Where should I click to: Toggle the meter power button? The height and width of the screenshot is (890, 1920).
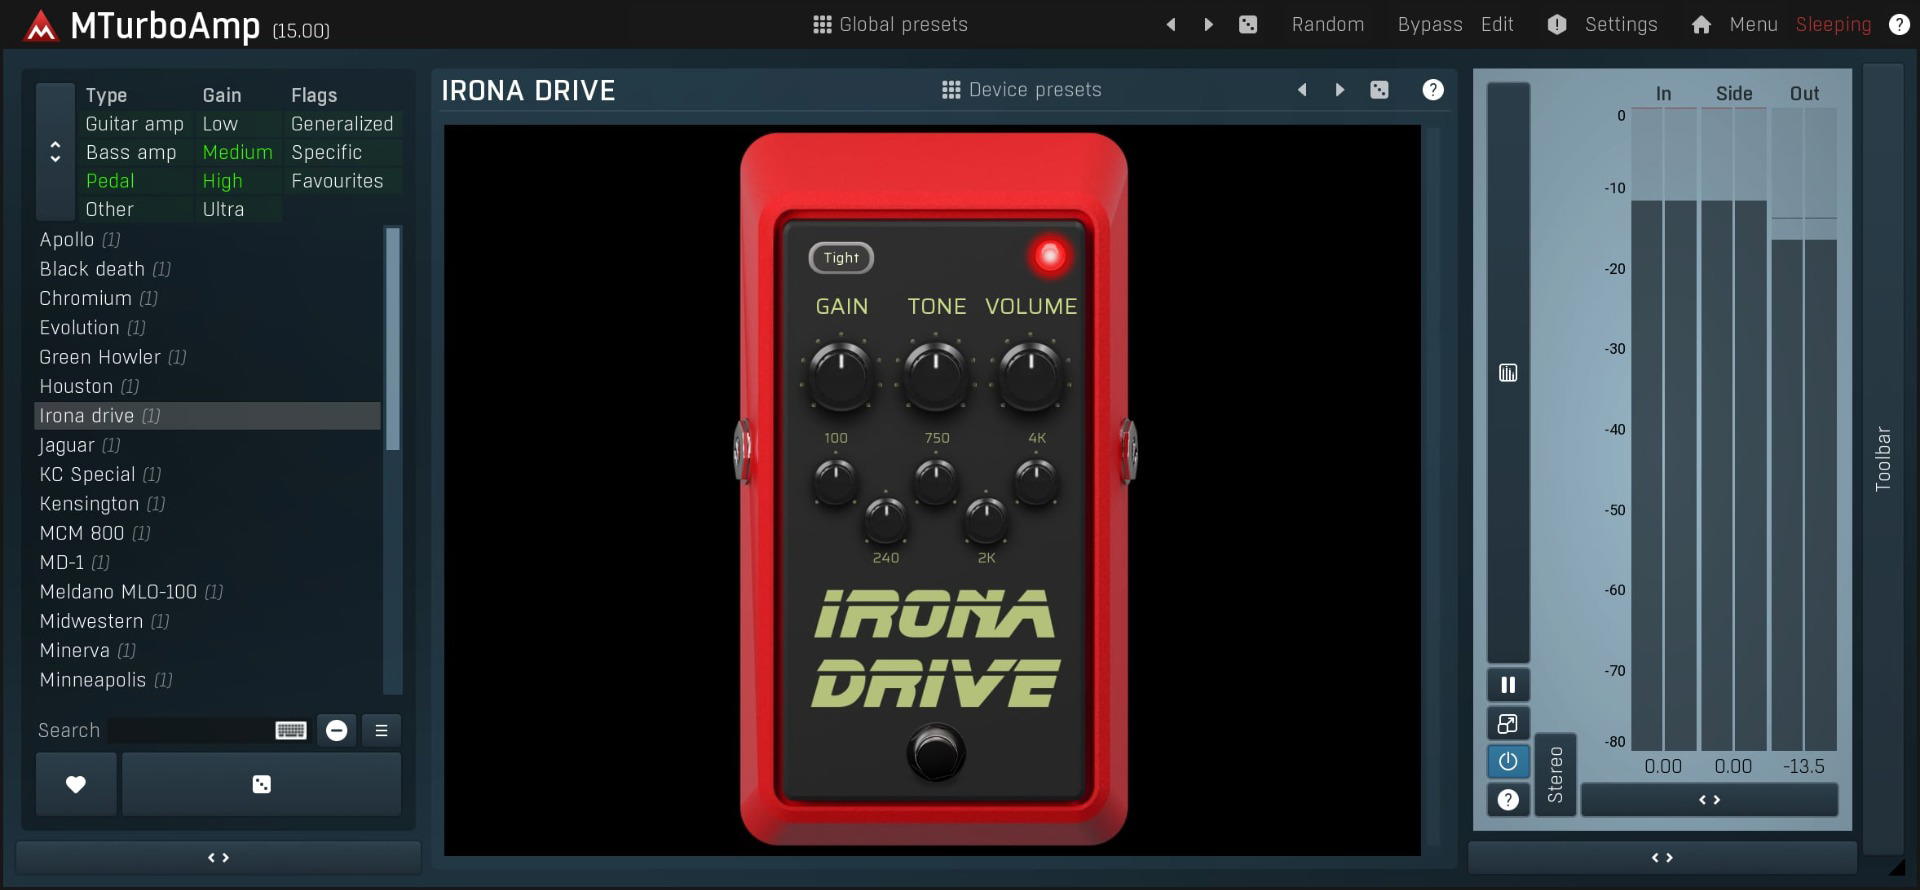[x=1508, y=761]
